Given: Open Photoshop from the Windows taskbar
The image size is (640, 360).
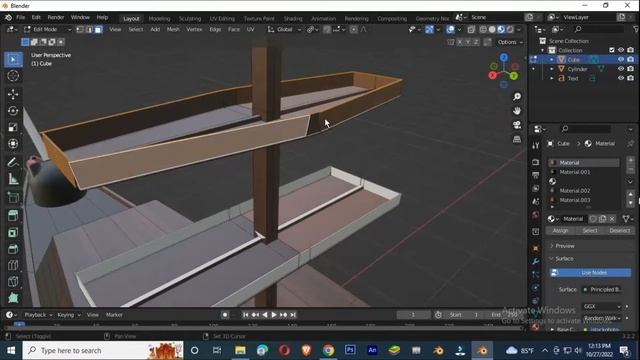Looking at the screenshot, I should tap(350, 350).
